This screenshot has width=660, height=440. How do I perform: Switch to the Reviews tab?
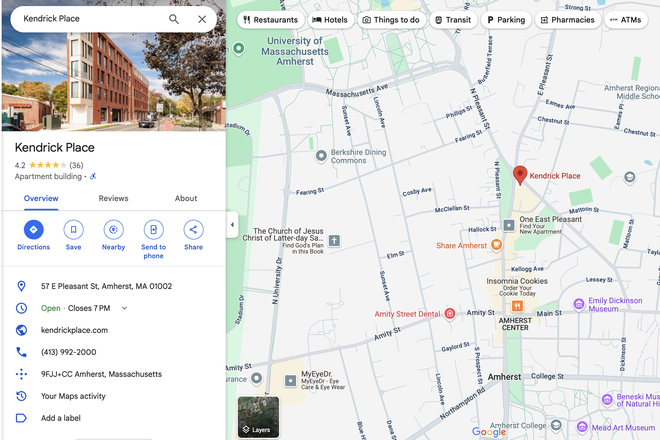point(113,198)
